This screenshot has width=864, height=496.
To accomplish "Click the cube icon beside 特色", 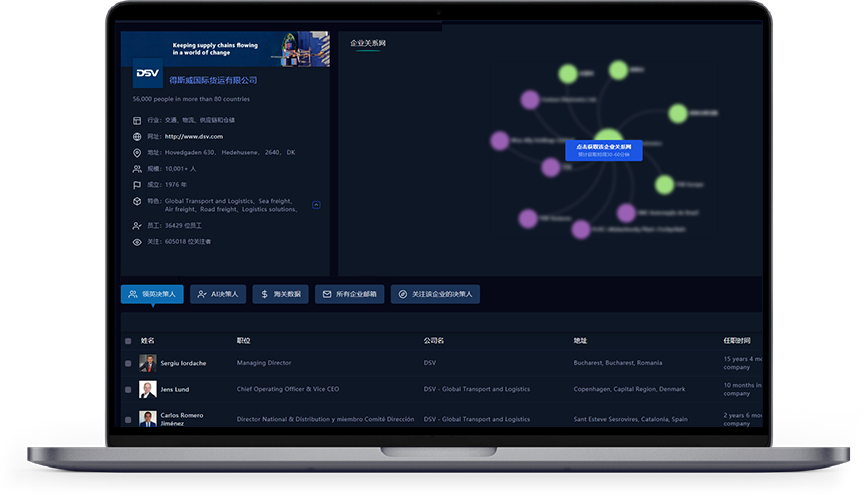I will (x=137, y=202).
